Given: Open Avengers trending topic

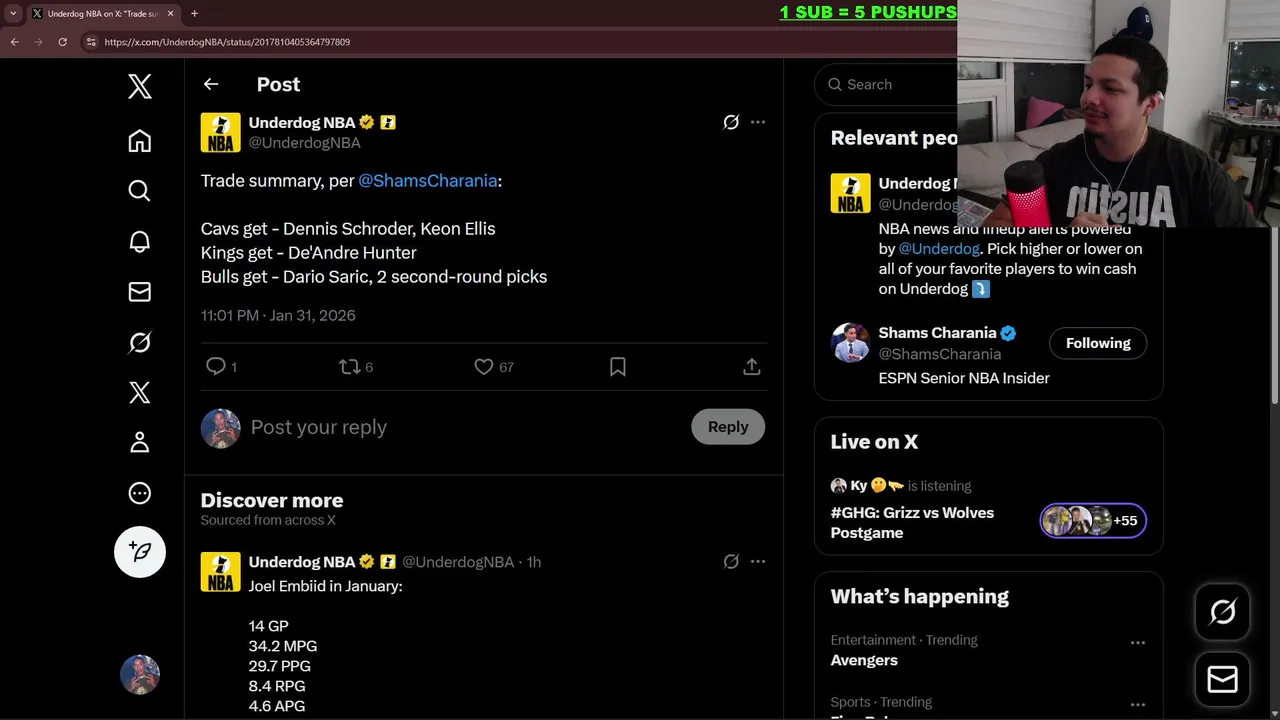Looking at the screenshot, I should [x=864, y=660].
